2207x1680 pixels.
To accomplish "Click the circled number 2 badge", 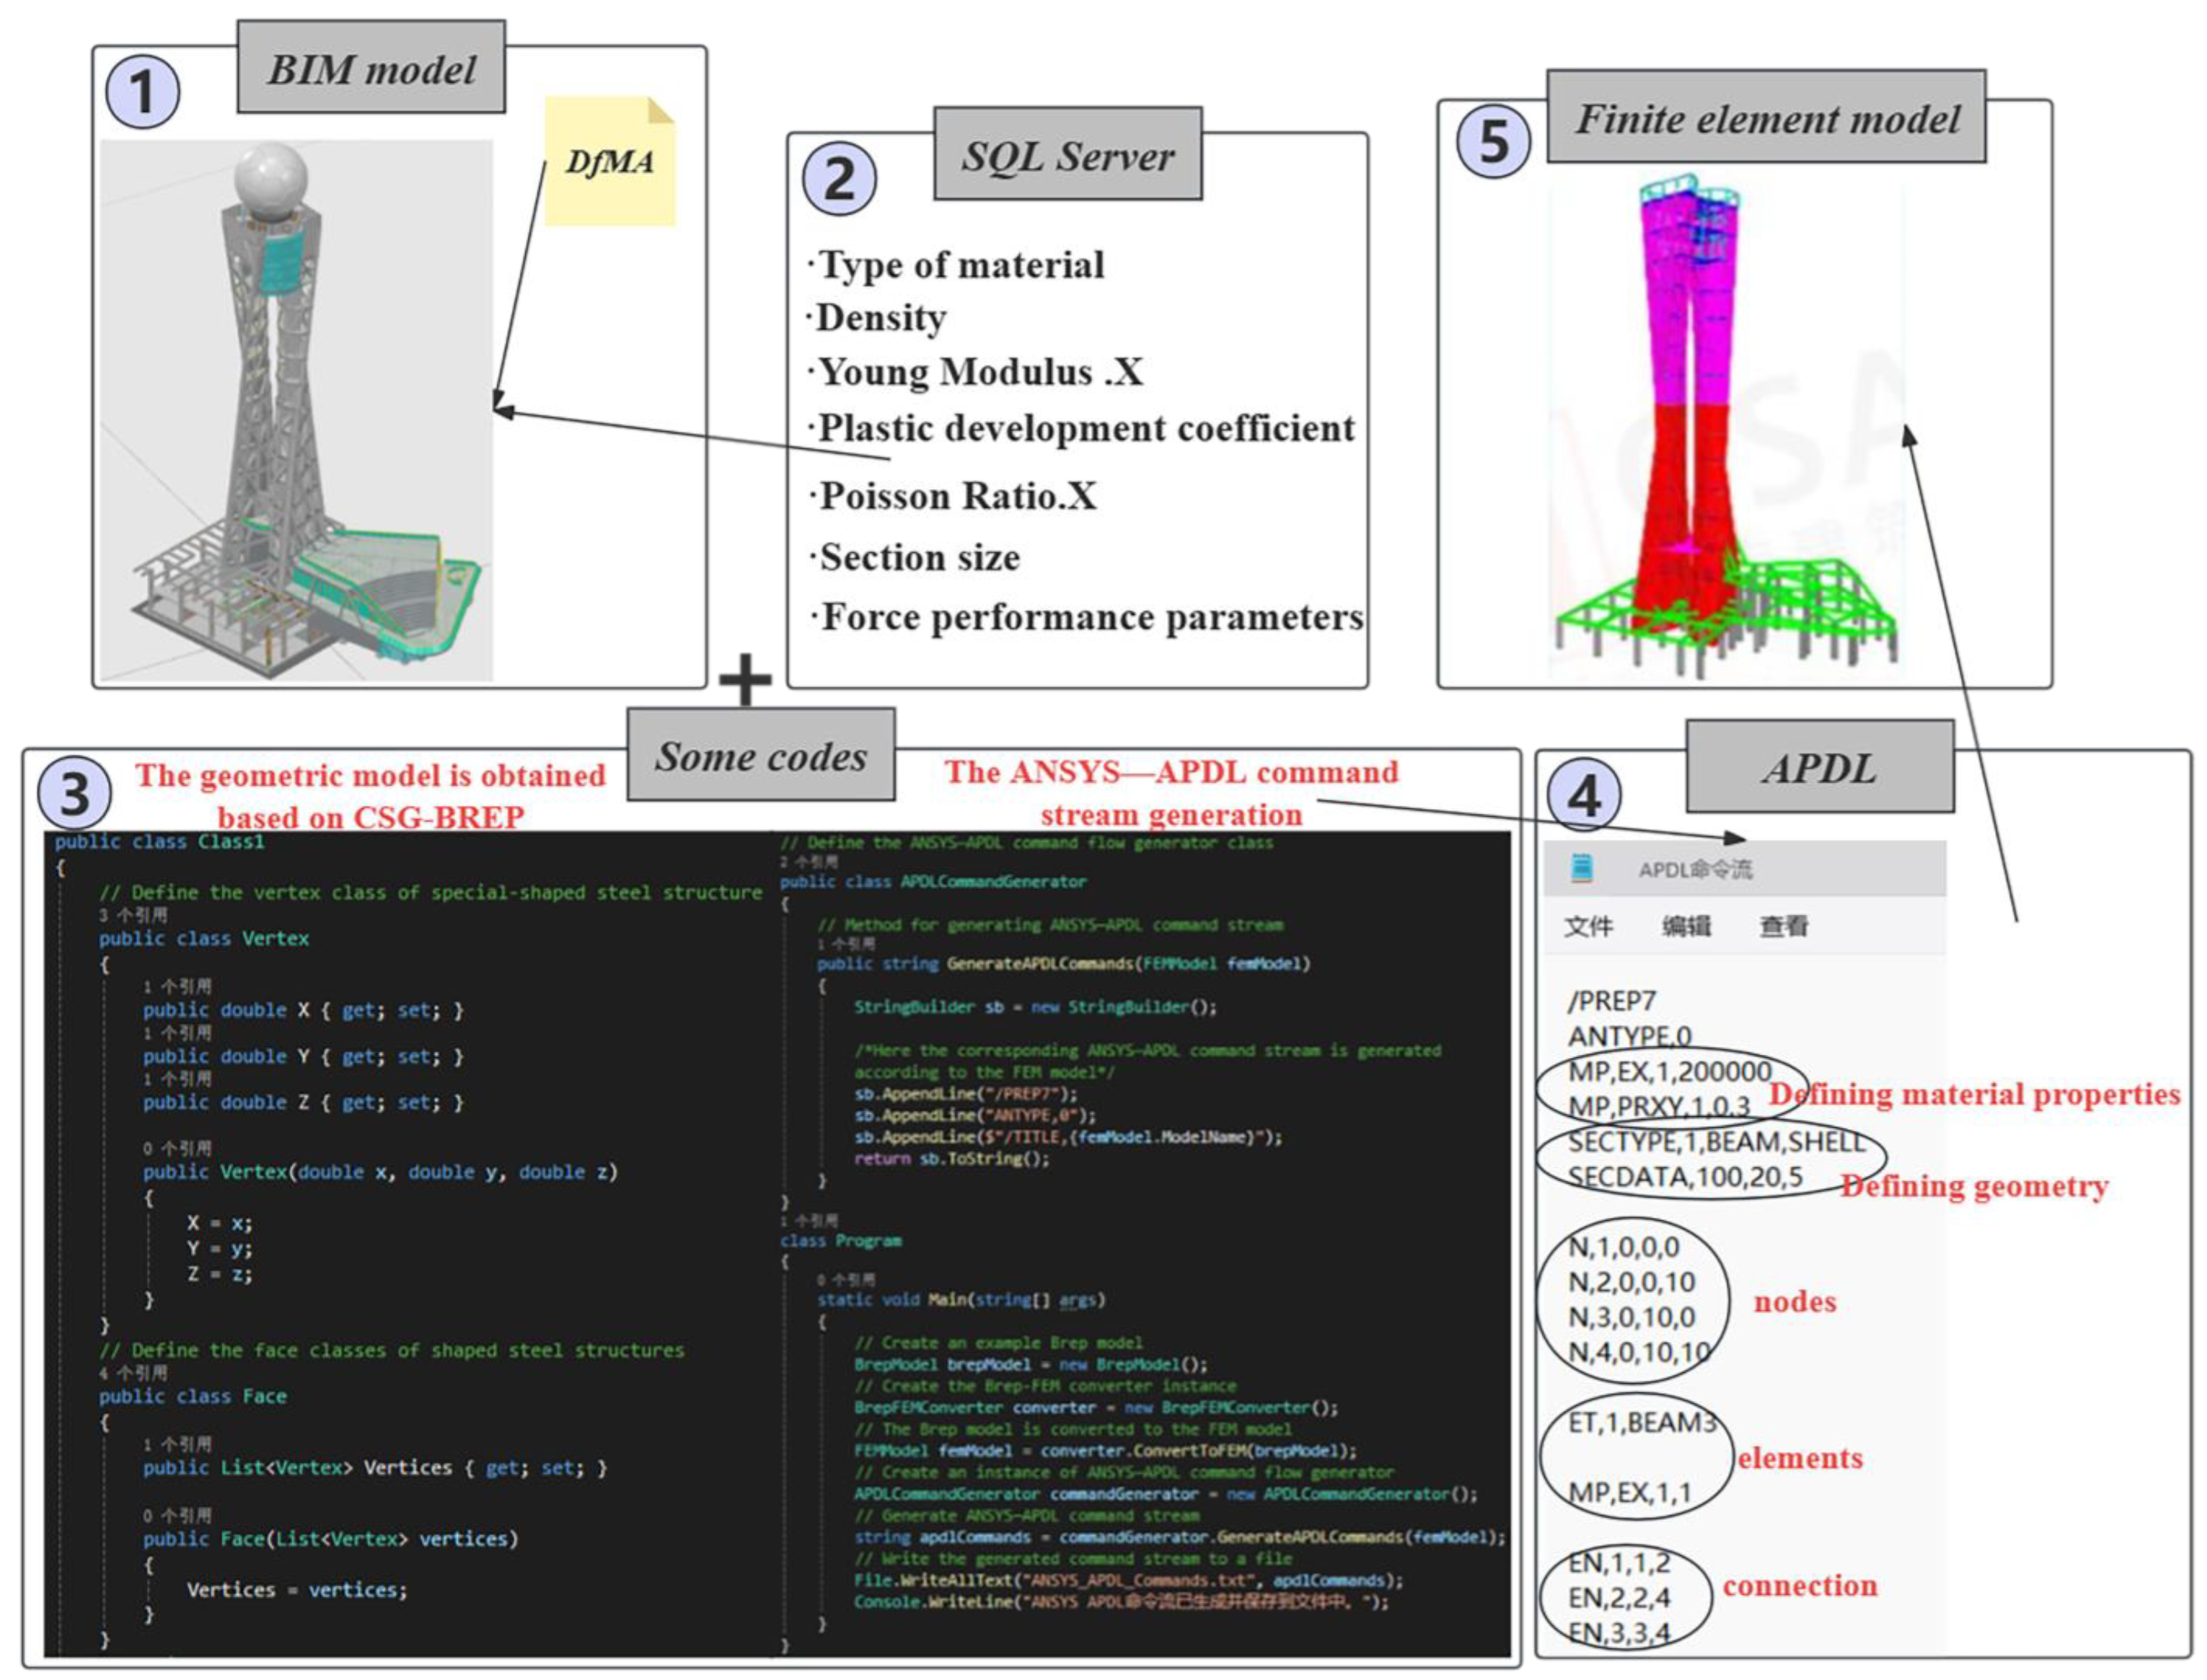I will pos(839,180).
